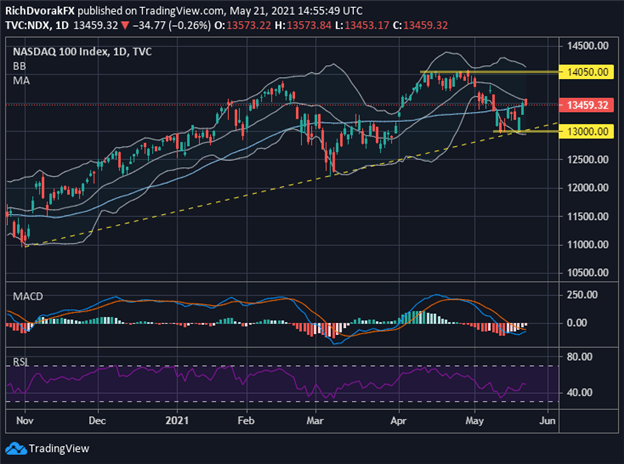Image resolution: width=624 pixels, height=464 pixels.
Task: Click the low value 13453.17
Action: click(x=367, y=25)
